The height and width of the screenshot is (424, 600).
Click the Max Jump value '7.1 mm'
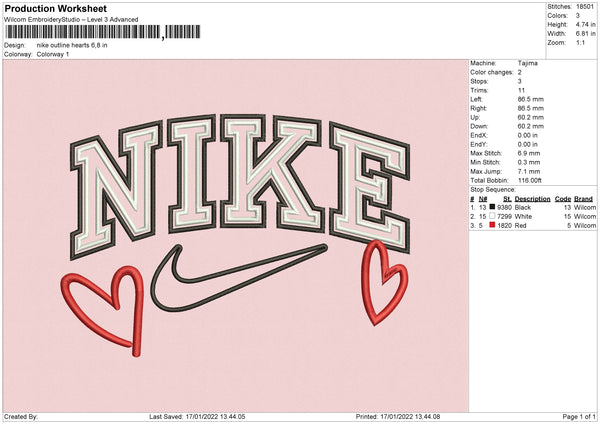point(529,171)
